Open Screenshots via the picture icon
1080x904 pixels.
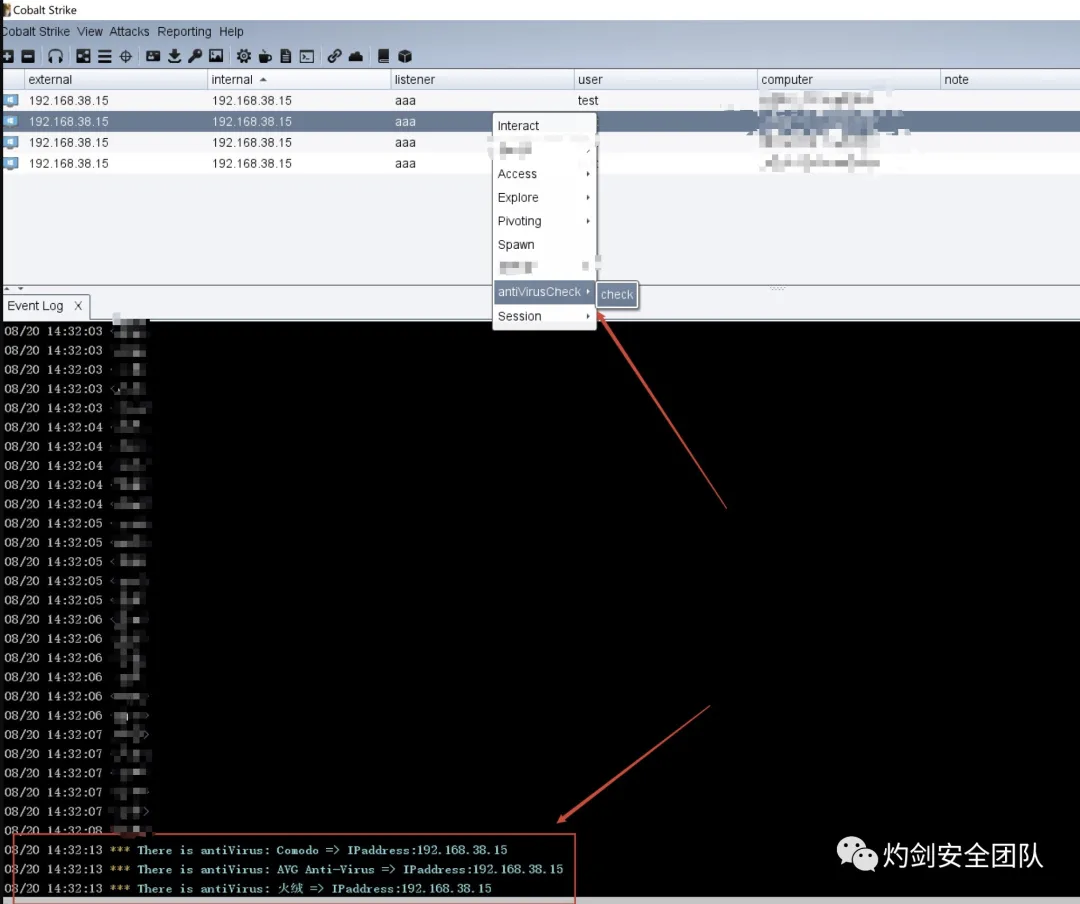pos(216,56)
